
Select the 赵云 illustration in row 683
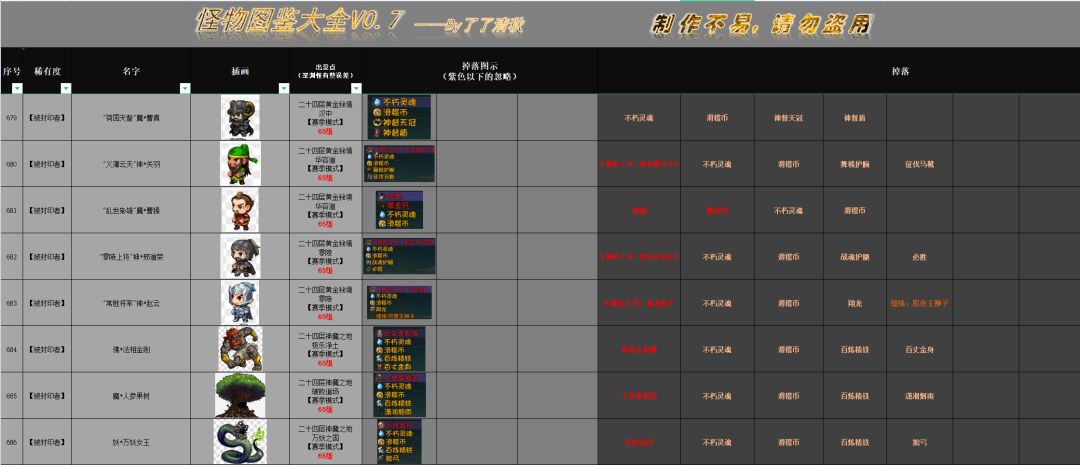pos(240,303)
